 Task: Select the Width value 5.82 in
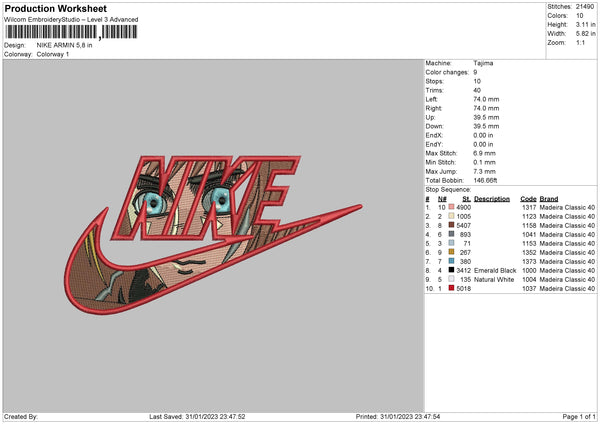pos(585,34)
